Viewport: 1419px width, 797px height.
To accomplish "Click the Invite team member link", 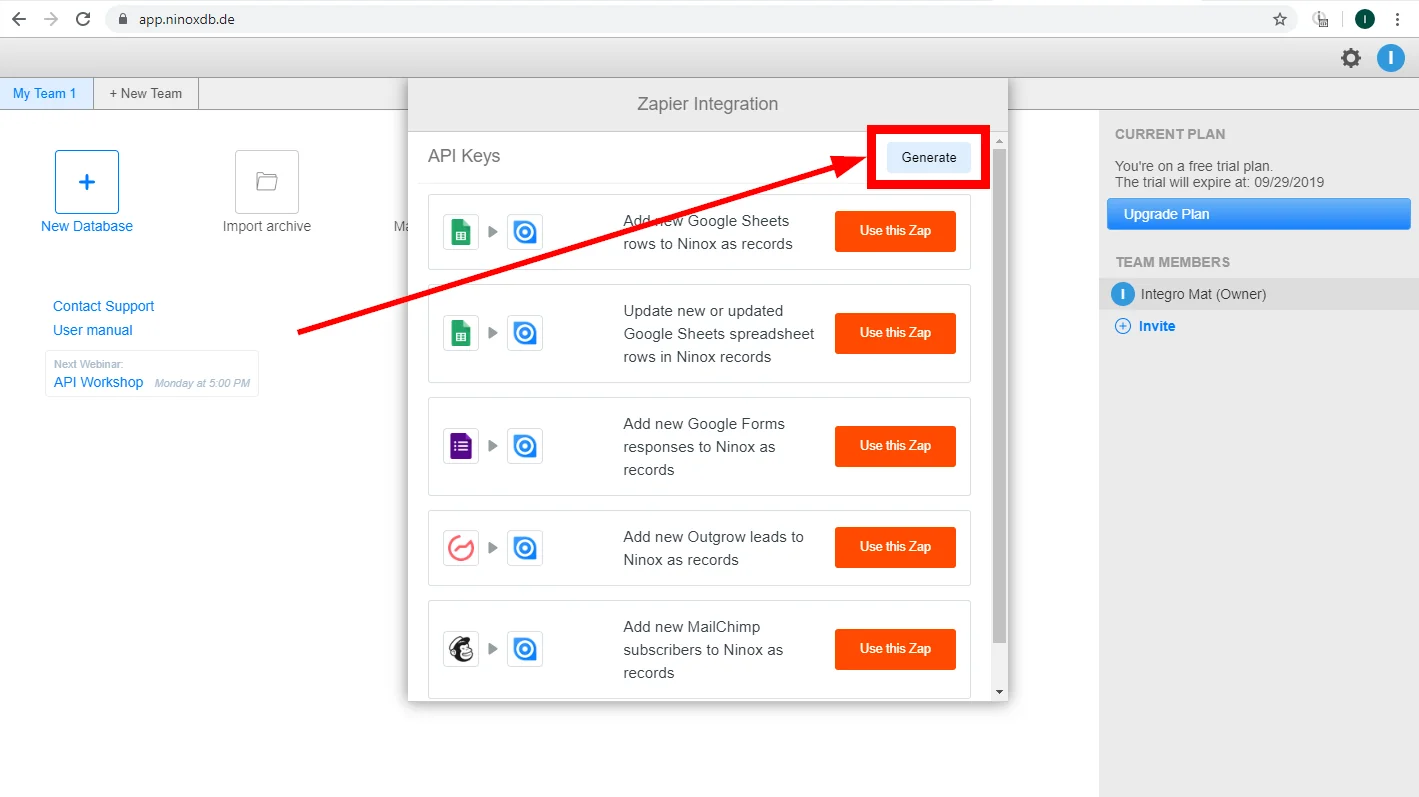I will (1157, 326).
